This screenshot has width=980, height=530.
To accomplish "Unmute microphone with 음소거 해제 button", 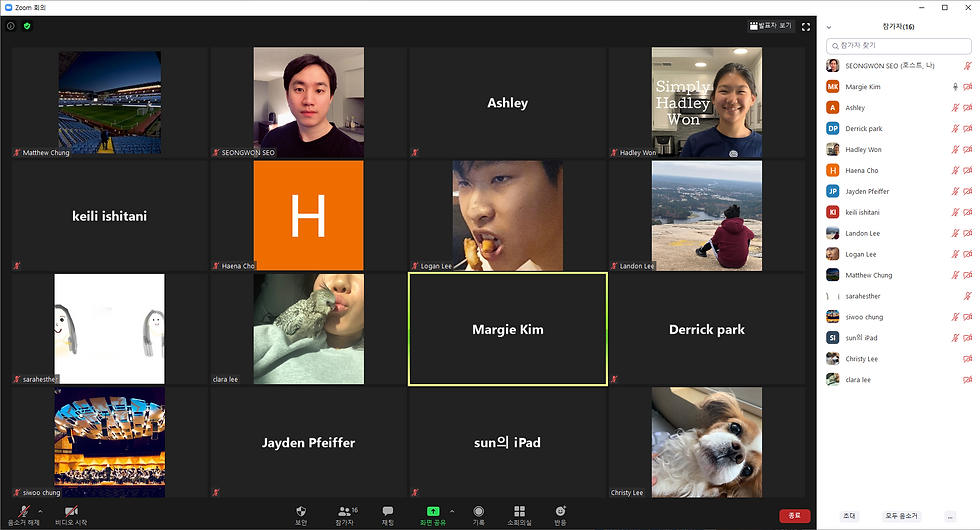I will tap(23, 515).
